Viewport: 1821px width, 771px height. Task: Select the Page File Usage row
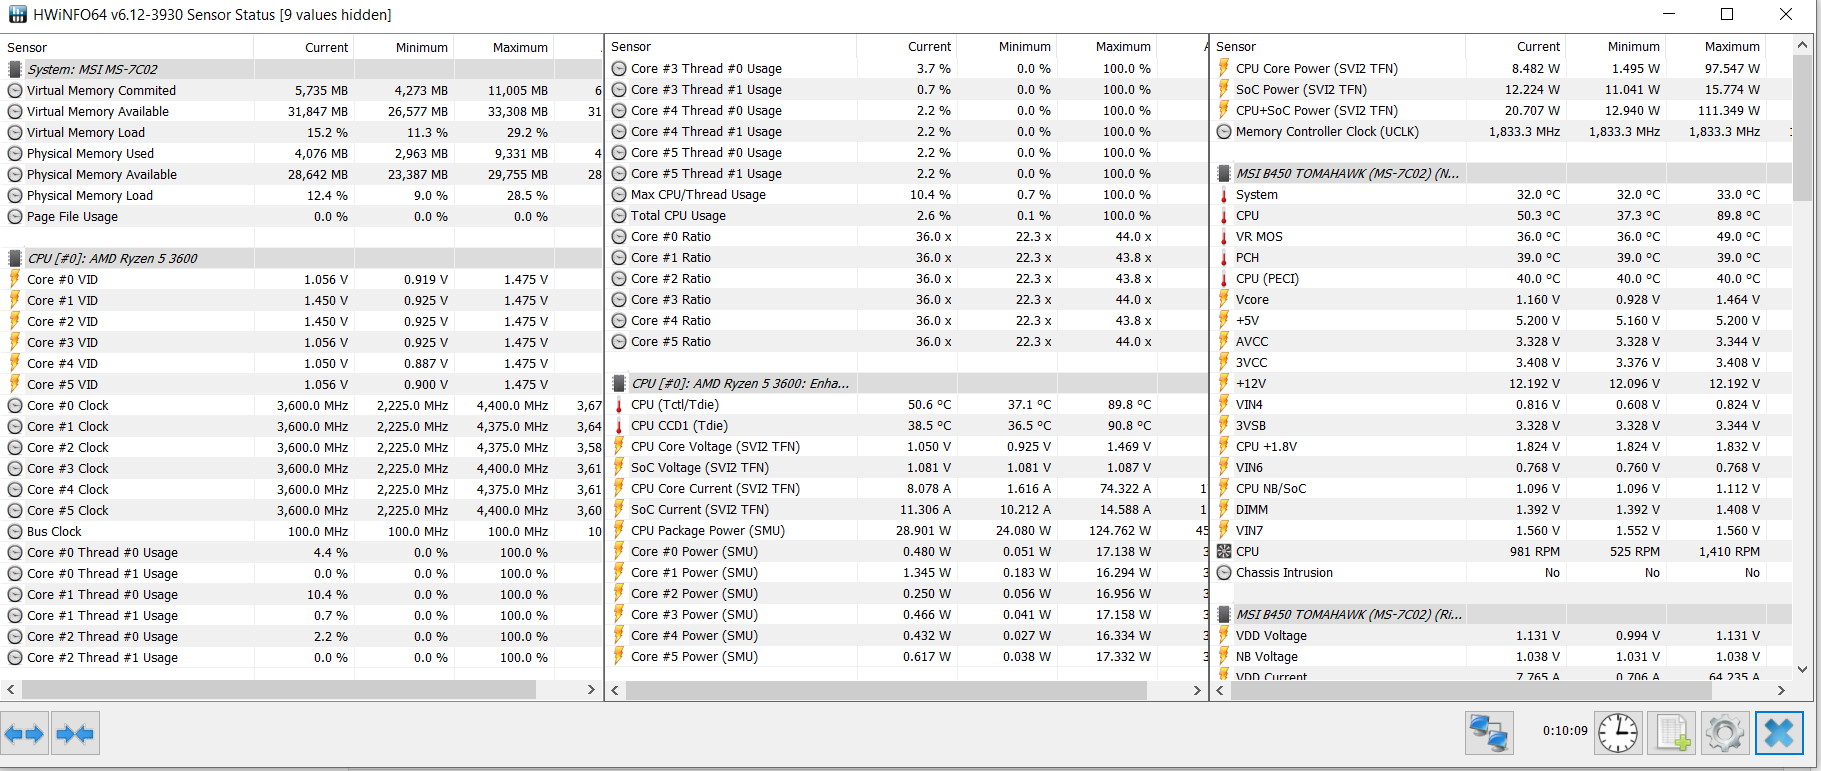pos(302,216)
